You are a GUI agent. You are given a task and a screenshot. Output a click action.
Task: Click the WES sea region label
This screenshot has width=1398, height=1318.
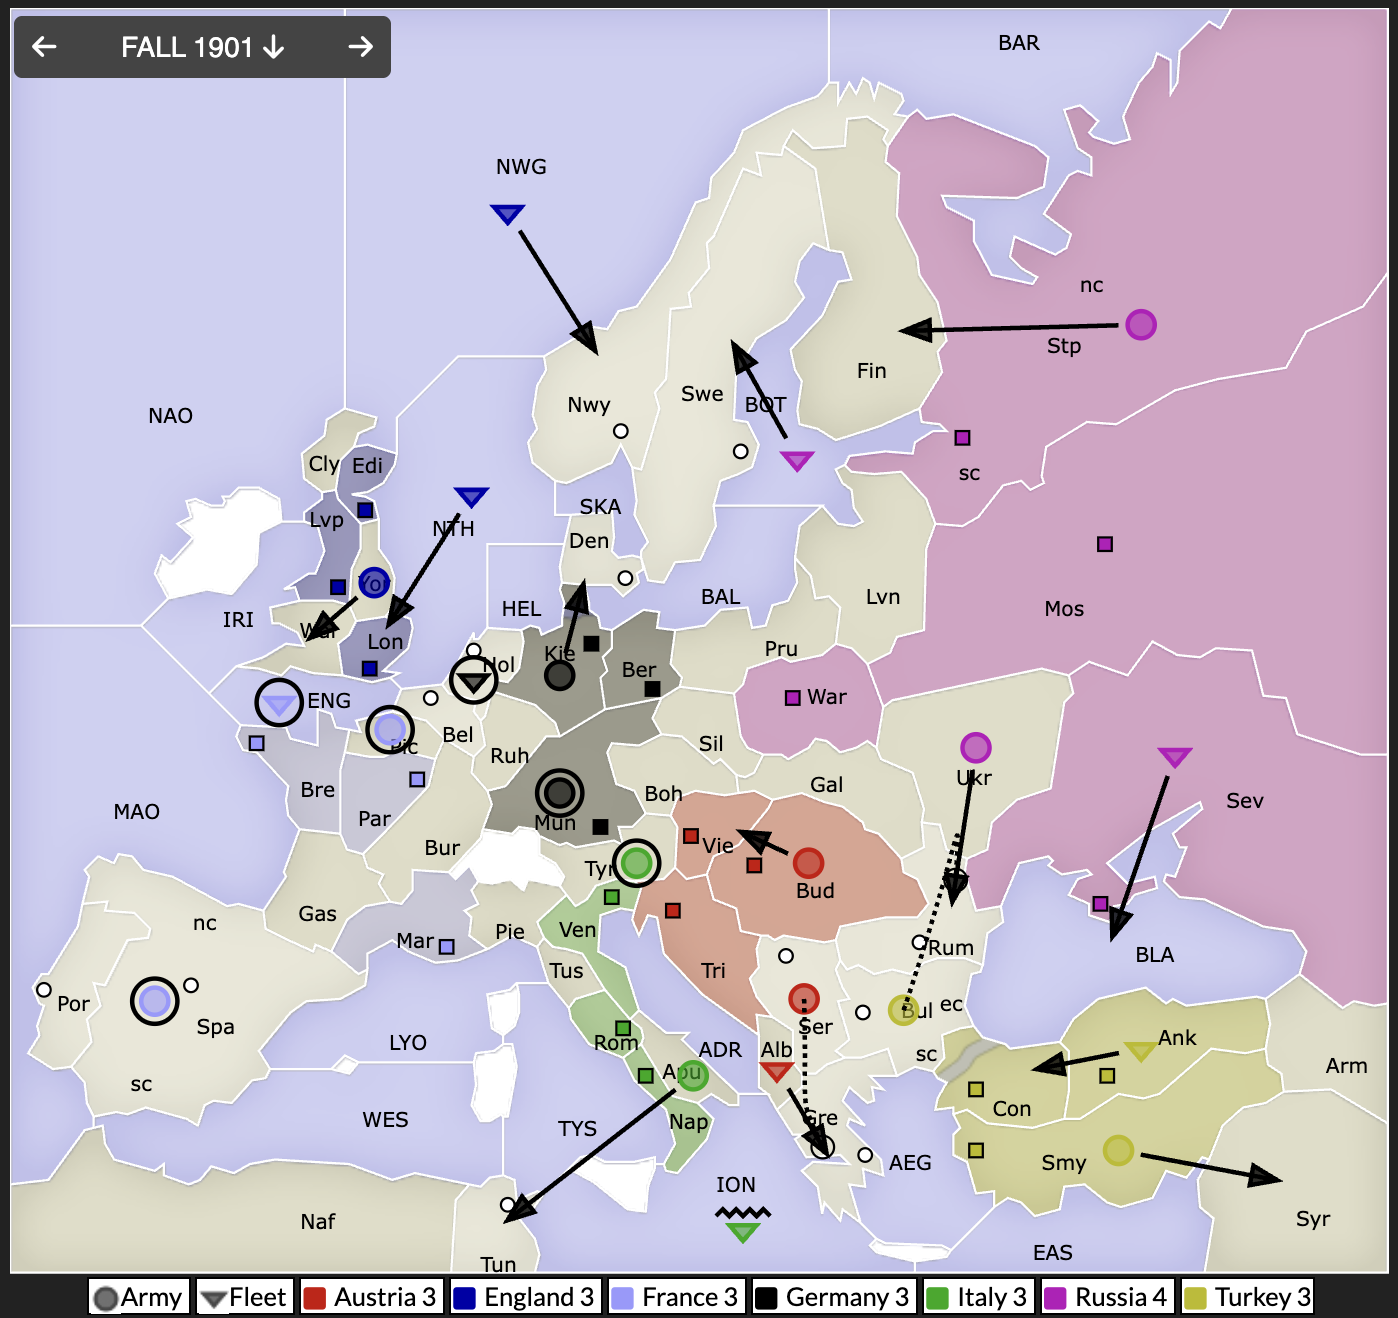(385, 1119)
